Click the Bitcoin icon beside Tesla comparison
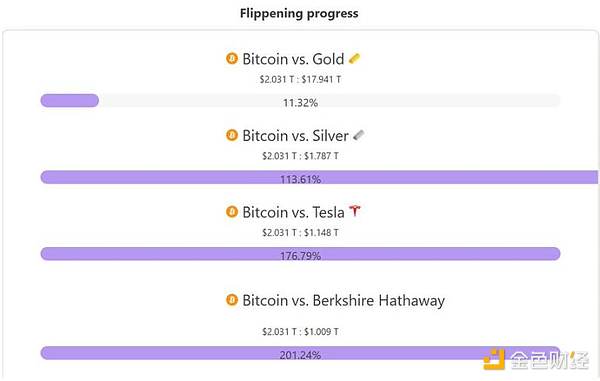This screenshot has width=600, height=381. 232,212
